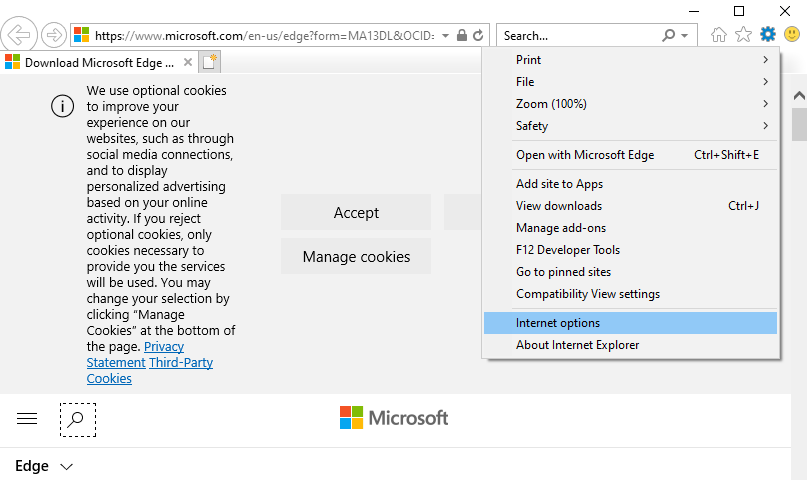The width and height of the screenshot is (807, 480).
Task: Select Add site to Apps
Action: pyautogui.click(x=630, y=184)
